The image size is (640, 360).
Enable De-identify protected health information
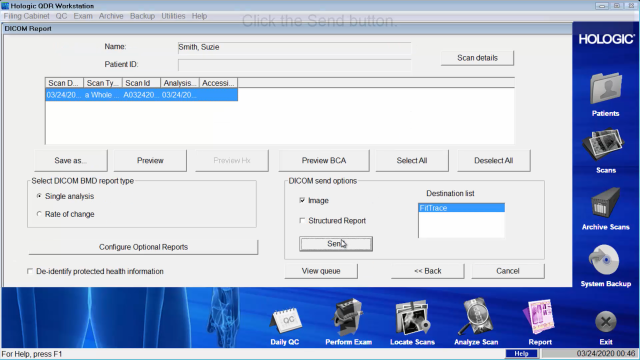[x=30, y=271]
